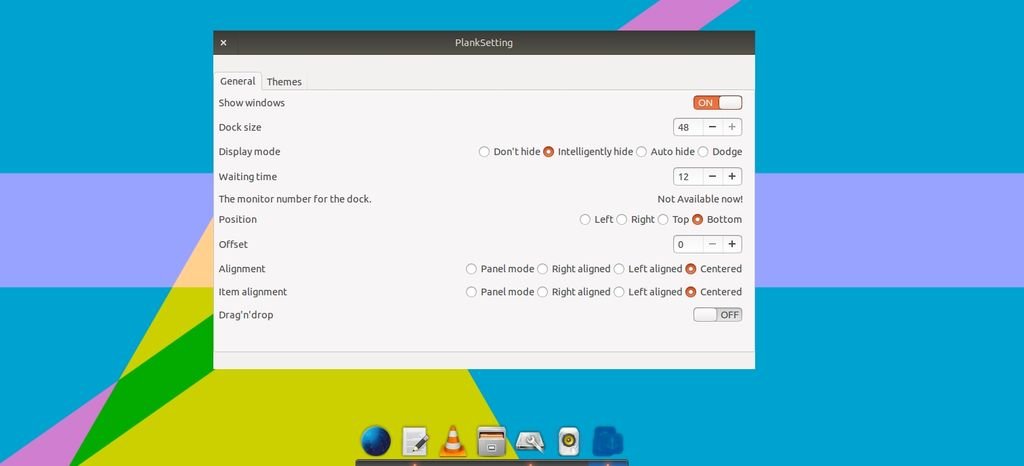Set dock position to Bottom
This screenshot has width=1024, height=466.
[x=717, y=219]
